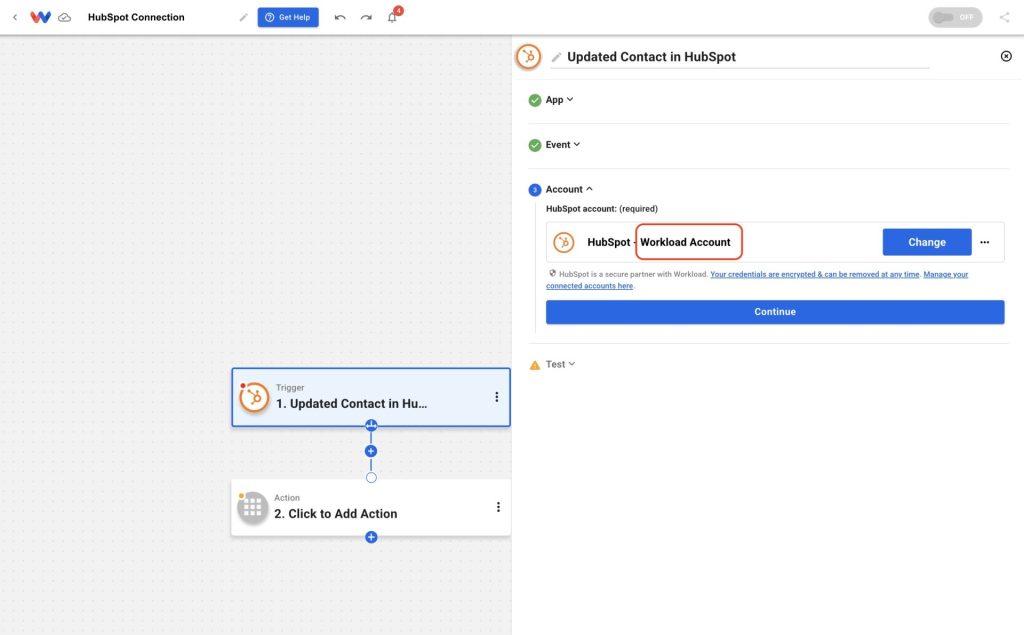
Task: Add a step using the plus between nodes
Action: 371,451
